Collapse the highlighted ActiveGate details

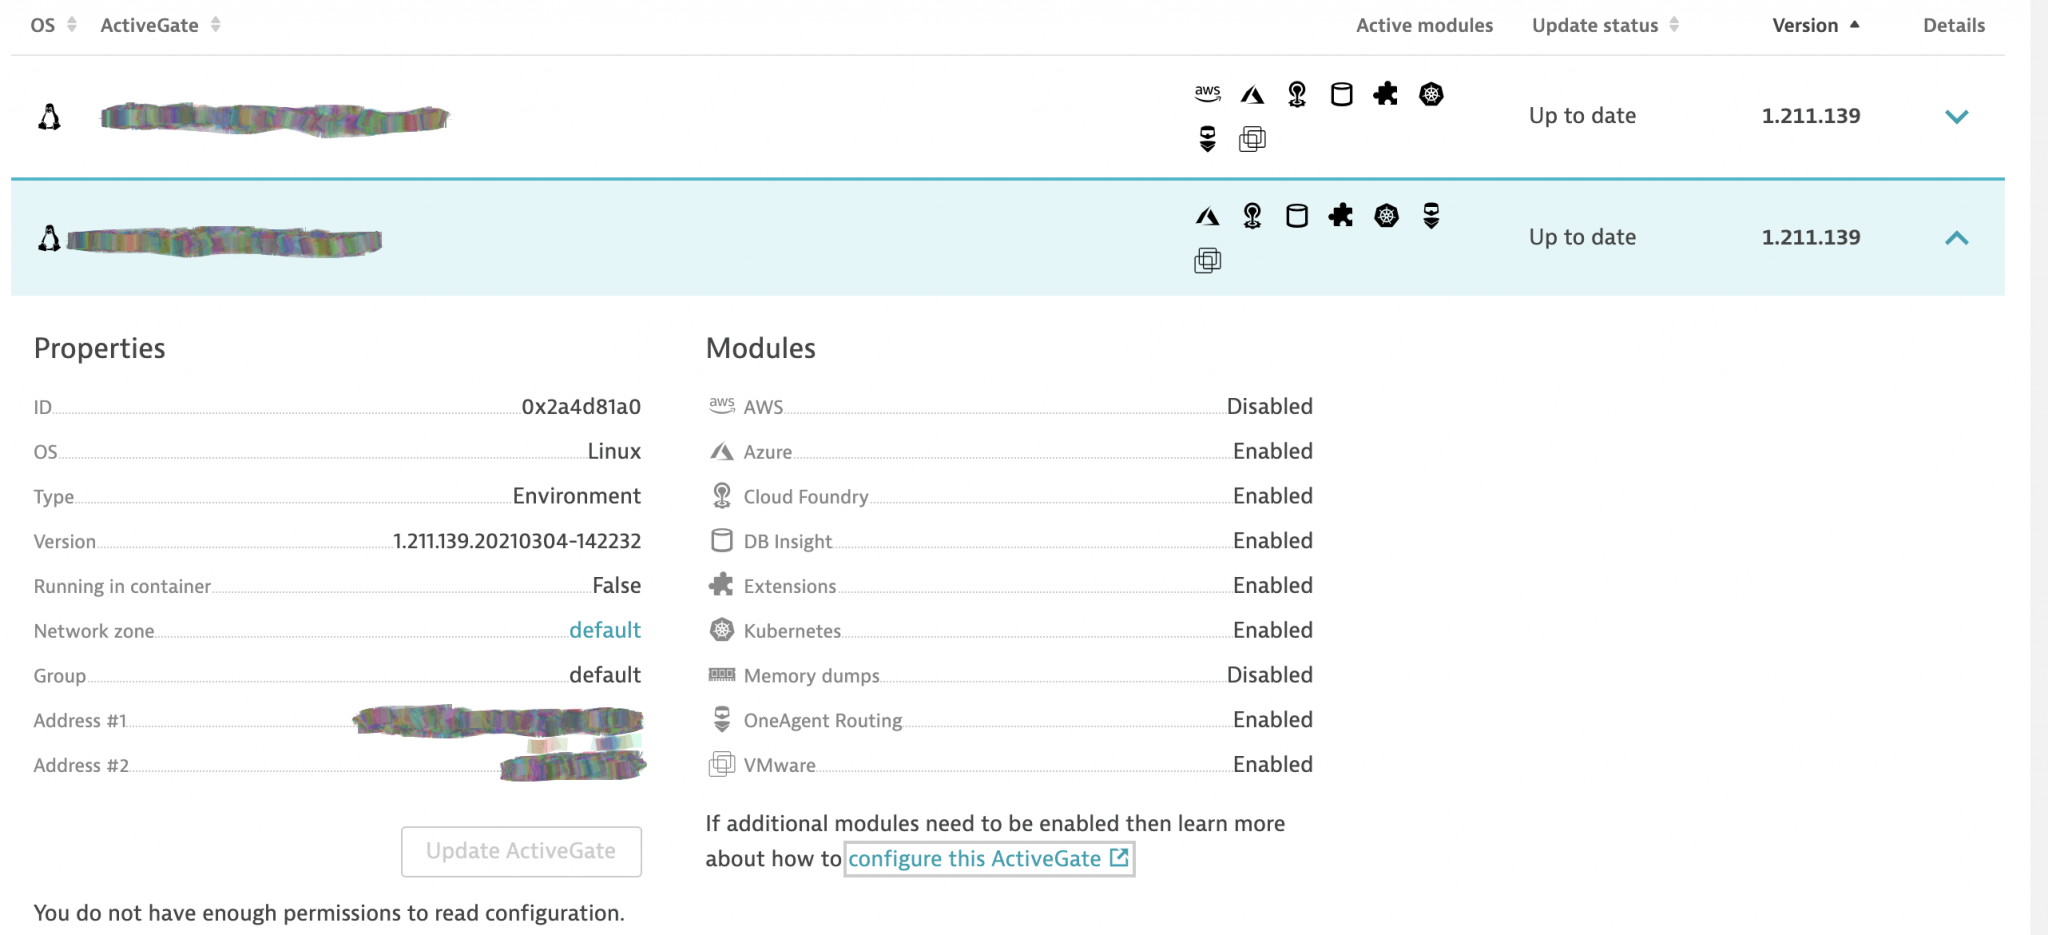(1957, 238)
